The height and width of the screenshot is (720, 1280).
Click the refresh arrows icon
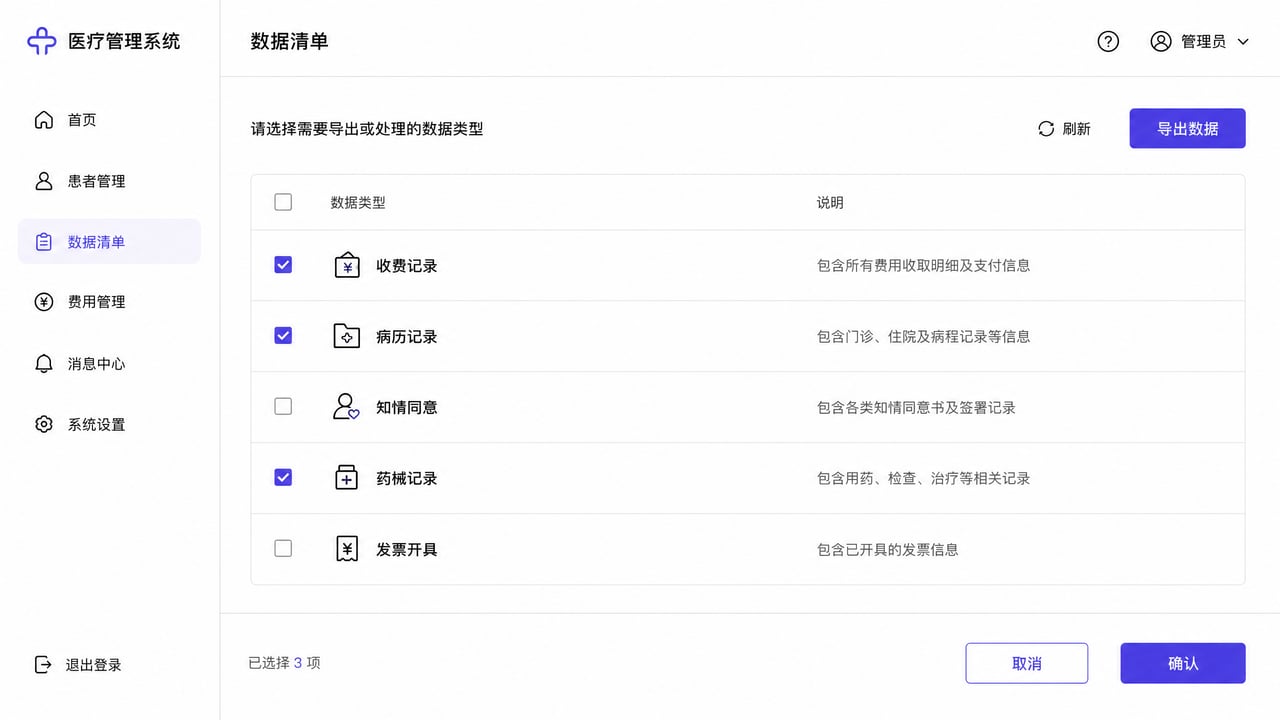(1046, 129)
